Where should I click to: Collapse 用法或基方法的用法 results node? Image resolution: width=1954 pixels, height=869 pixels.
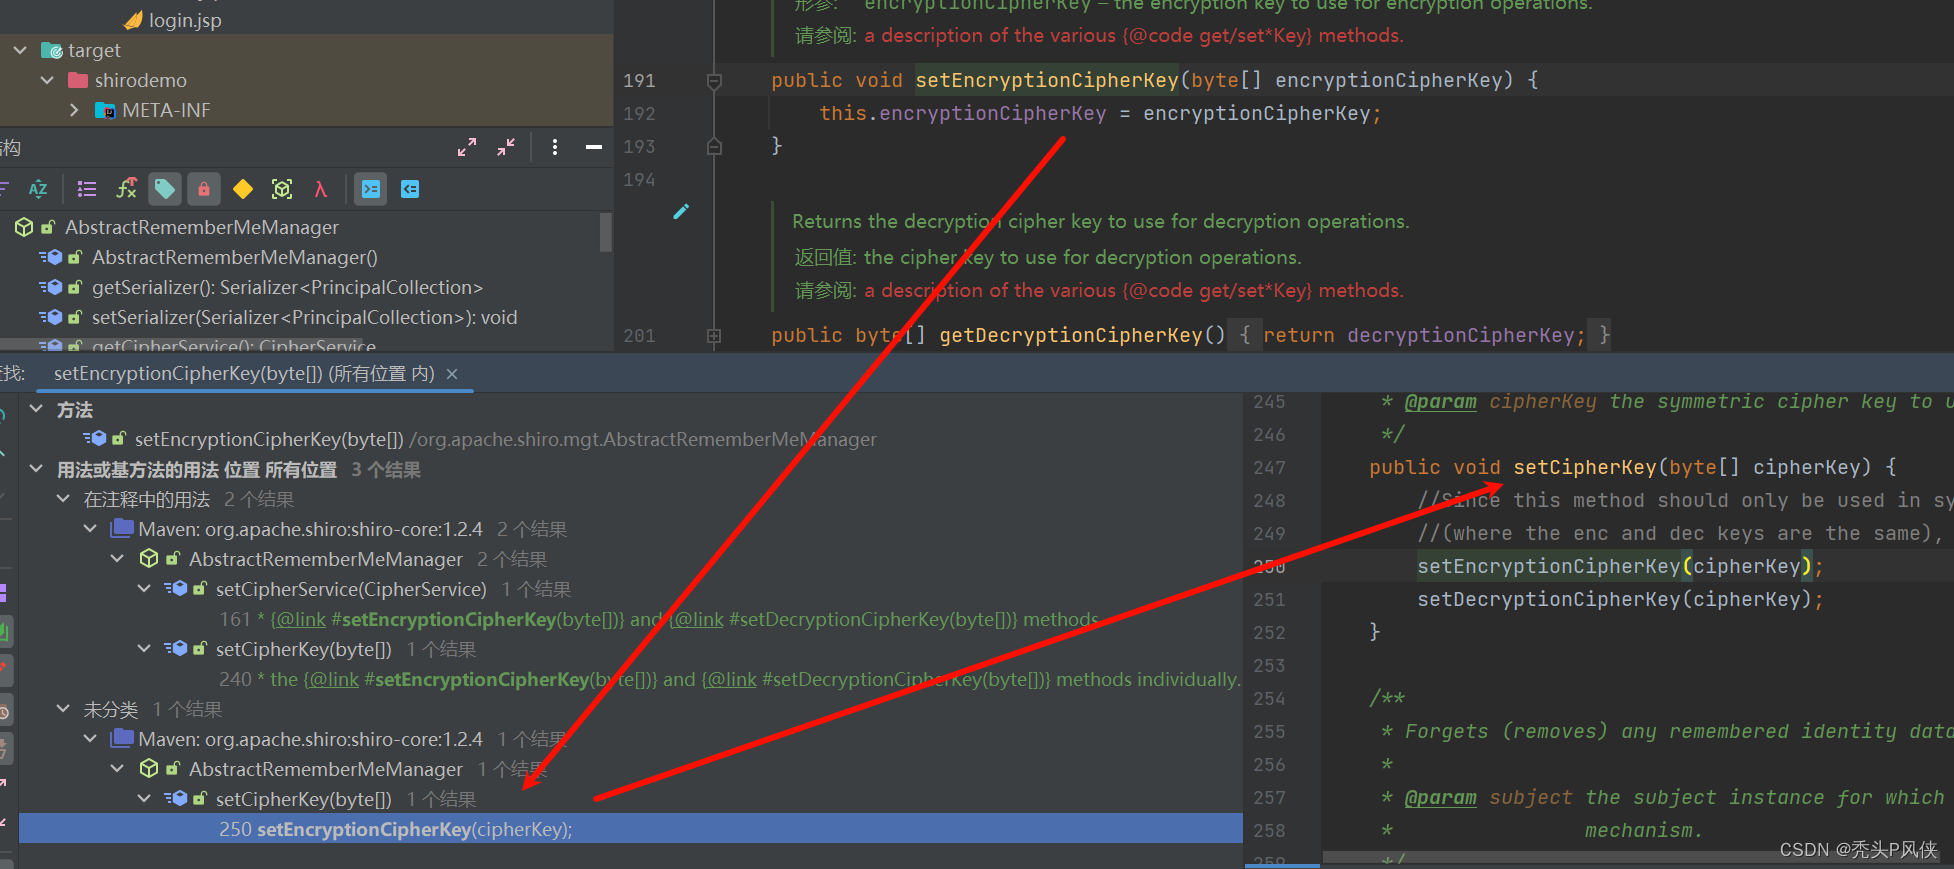pos(36,469)
